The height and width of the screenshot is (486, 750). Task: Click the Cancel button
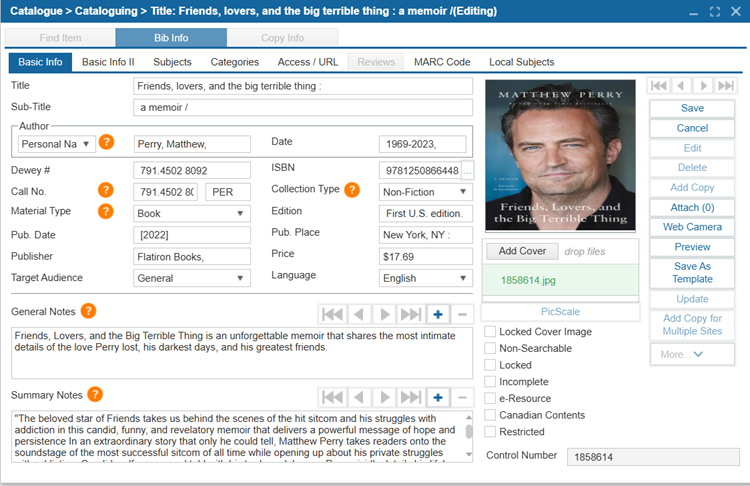point(692,128)
